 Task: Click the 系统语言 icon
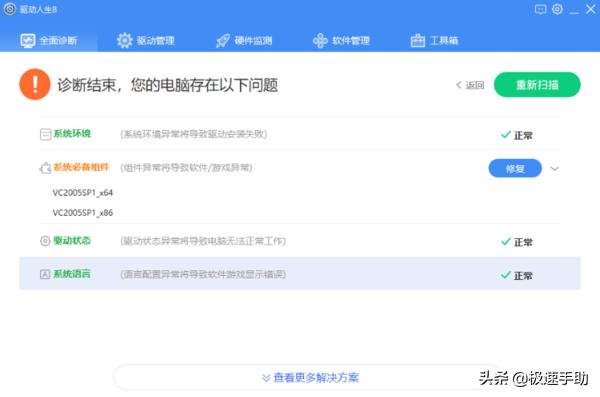tap(45, 274)
